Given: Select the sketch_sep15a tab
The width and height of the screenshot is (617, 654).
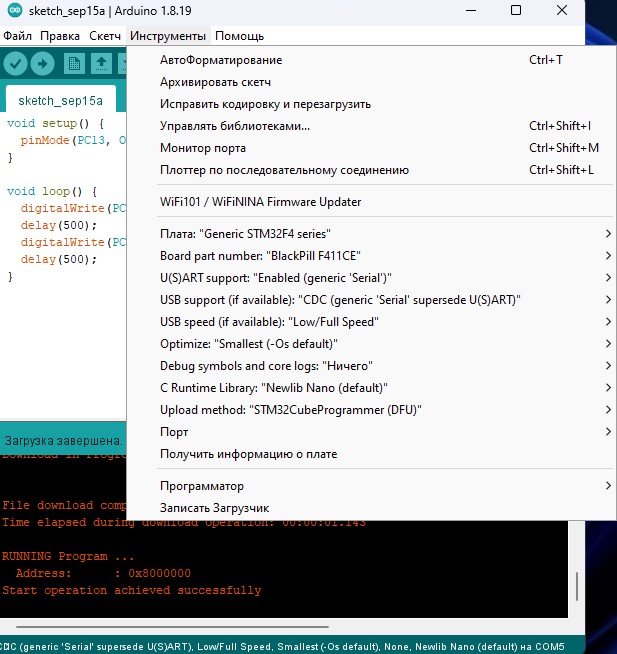Looking at the screenshot, I should [60, 101].
